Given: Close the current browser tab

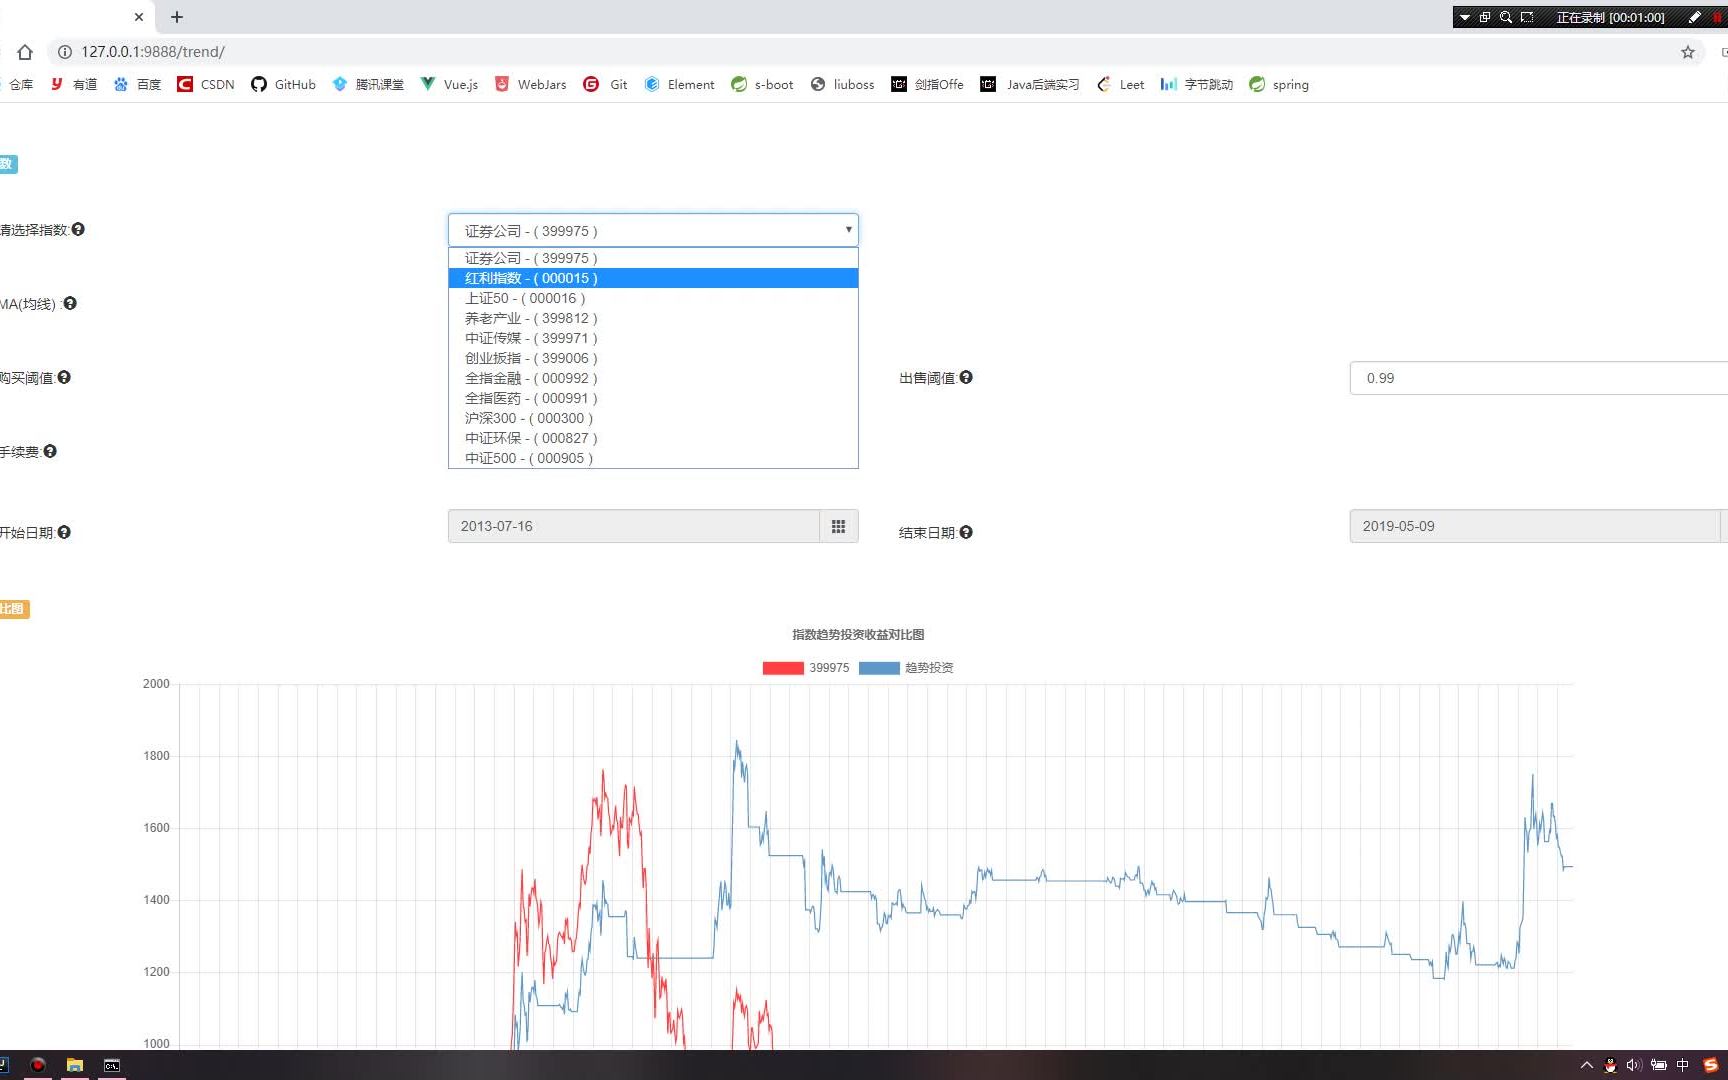Looking at the screenshot, I should coord(139,17).
